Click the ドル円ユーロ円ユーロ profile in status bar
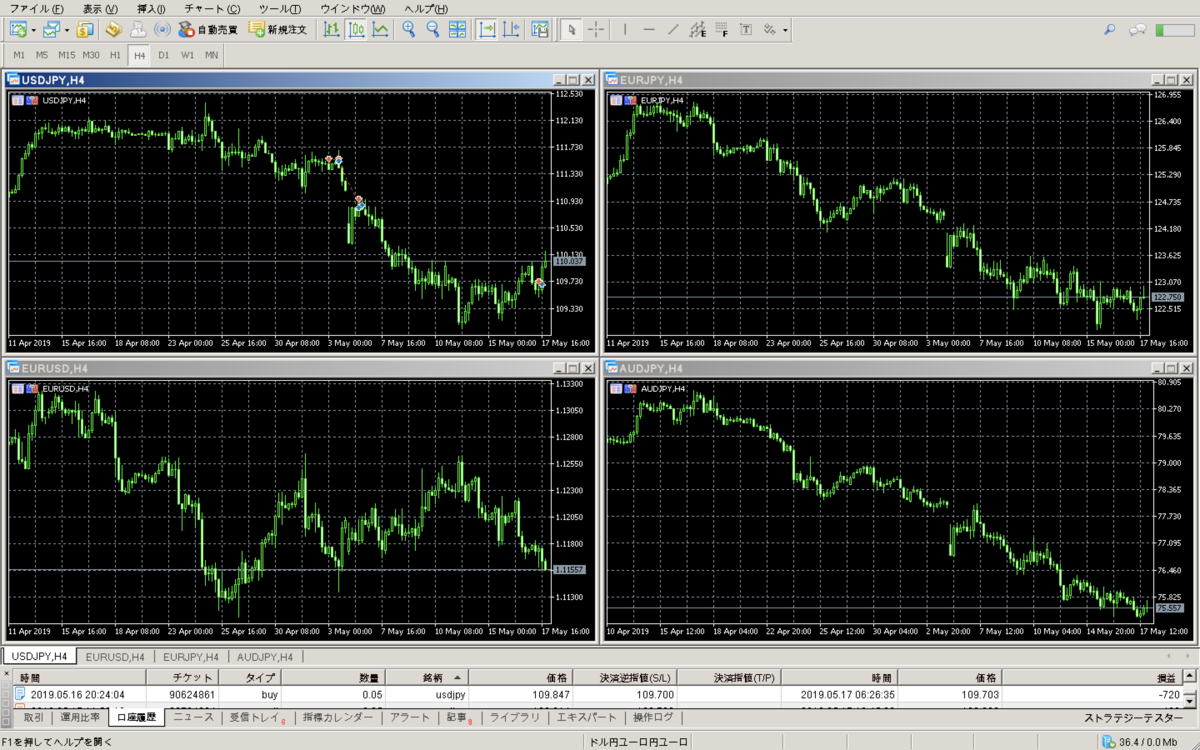Screen dimensions: 1200x750 (x=639, y=741)
